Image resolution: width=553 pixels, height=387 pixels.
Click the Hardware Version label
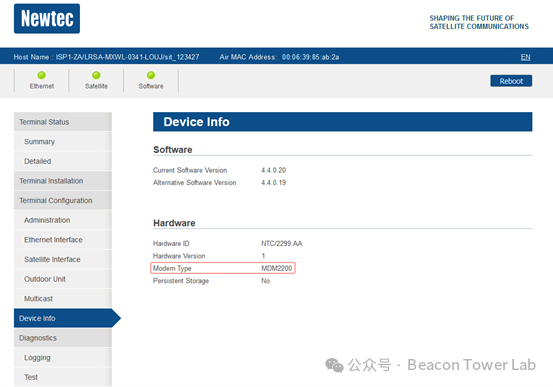179,256
